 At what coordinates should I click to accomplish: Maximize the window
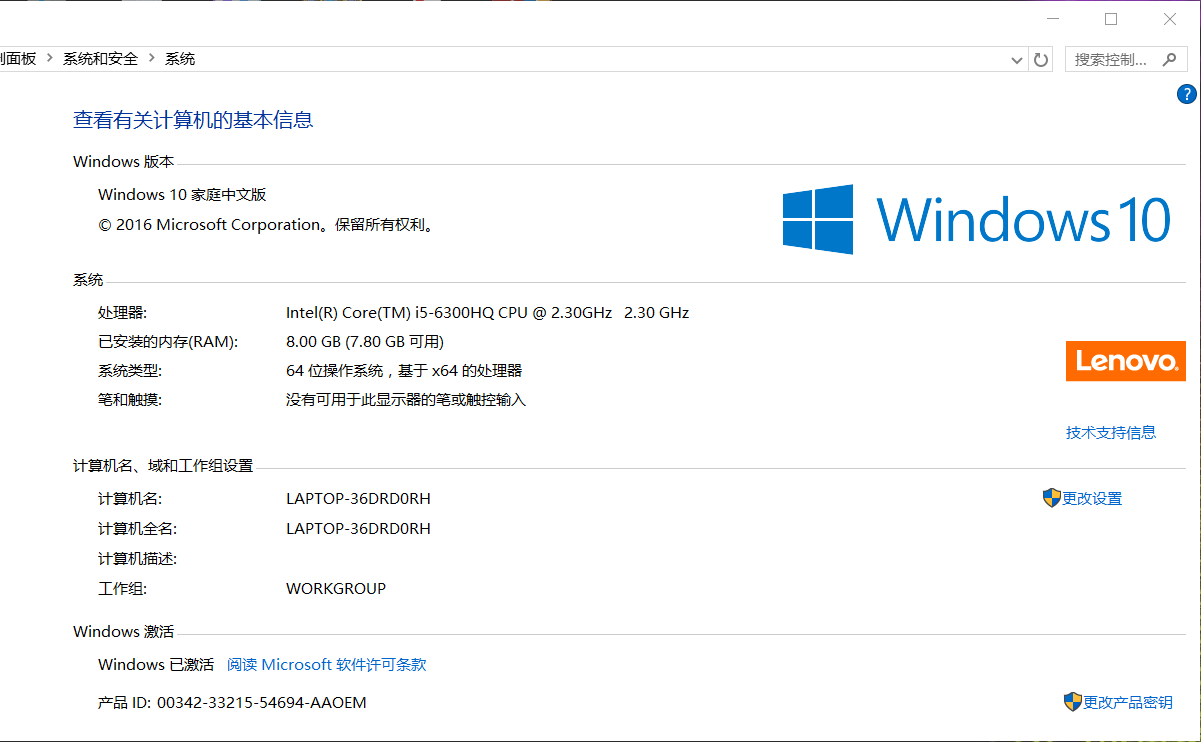[x=1111, y=19]
